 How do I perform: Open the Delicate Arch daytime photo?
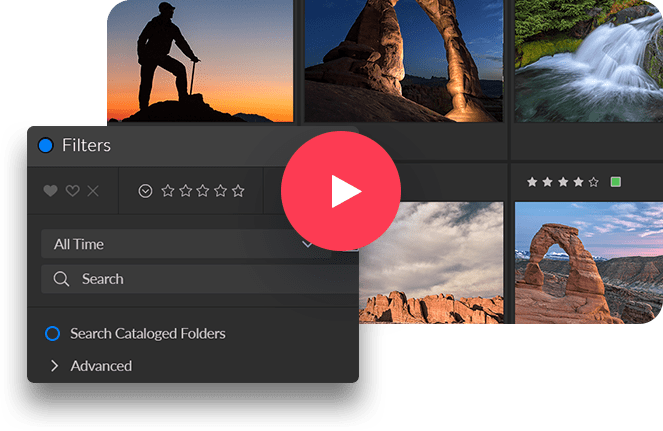(x=589, y=263)
